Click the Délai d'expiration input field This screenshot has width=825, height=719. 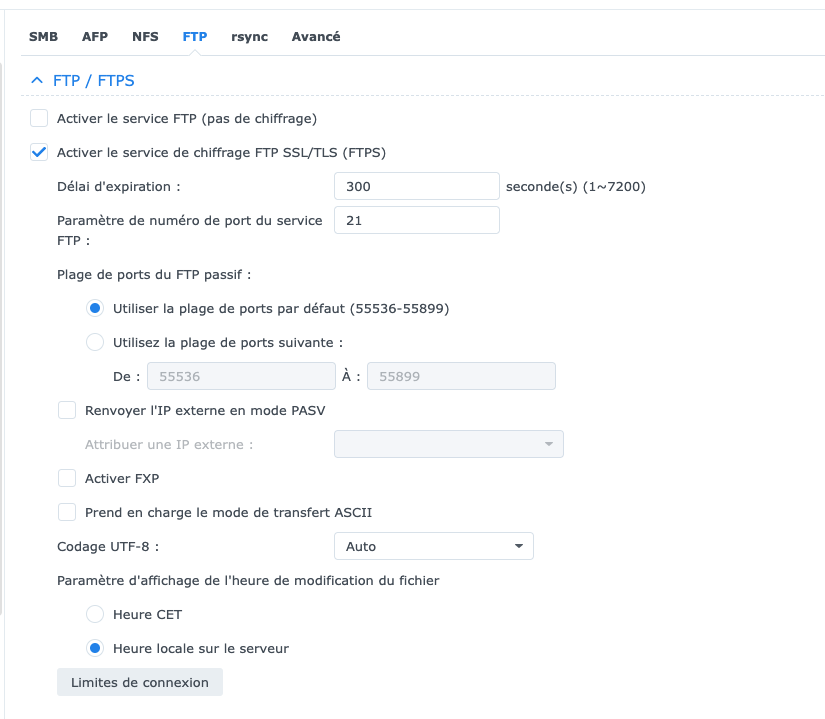[416, 186]
